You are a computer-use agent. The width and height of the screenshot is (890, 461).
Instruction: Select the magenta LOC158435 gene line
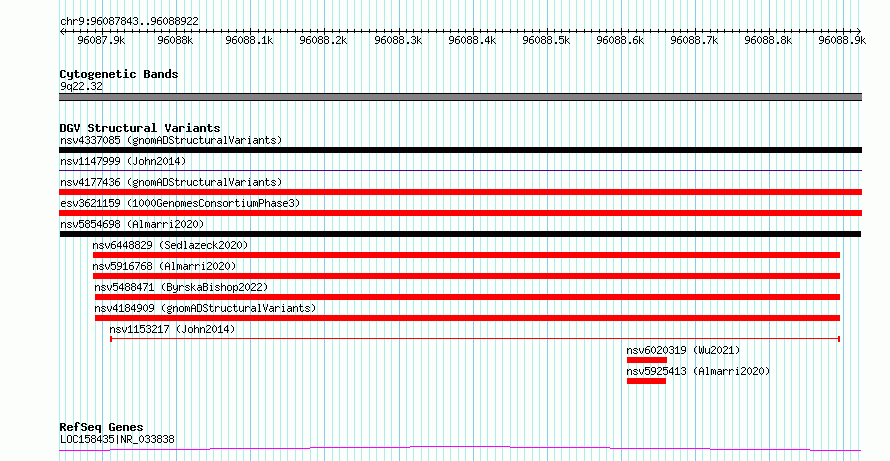click(460, 449)
